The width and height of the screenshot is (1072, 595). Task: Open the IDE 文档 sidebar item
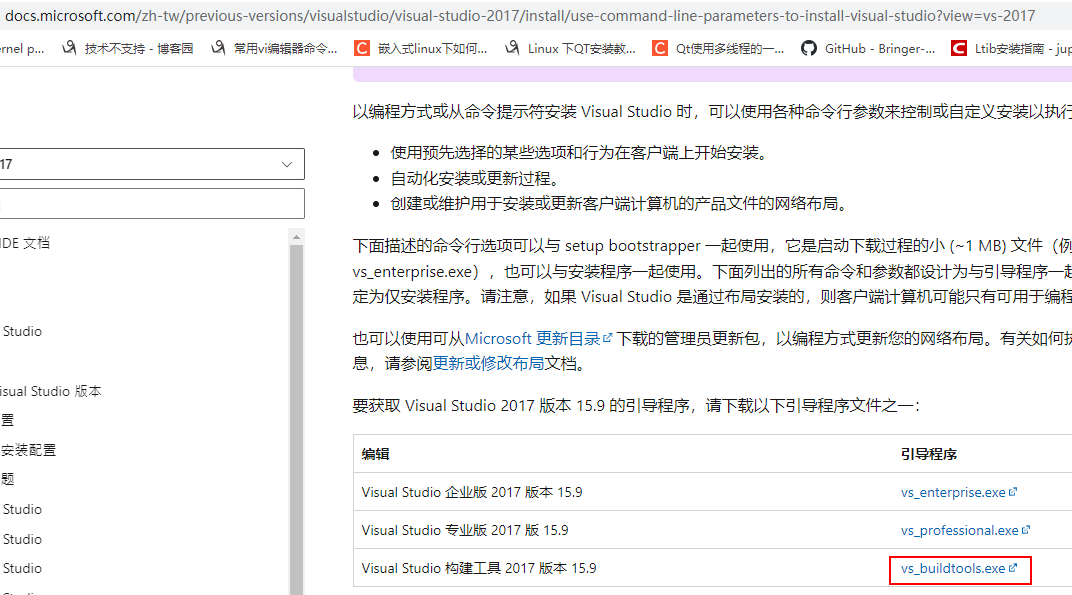click(25, 243)
